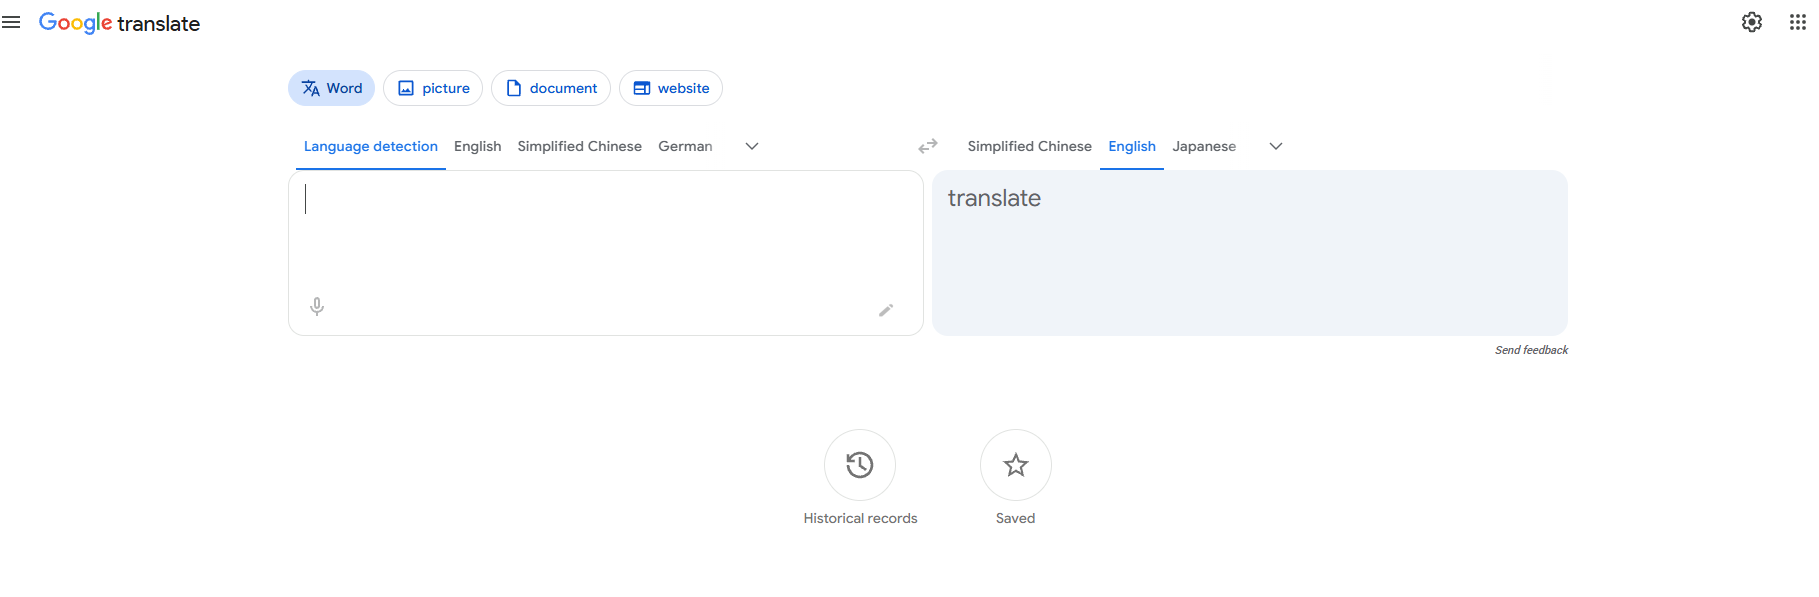
Task: Expand the target languages dropdown
Action: (1276, 146)
